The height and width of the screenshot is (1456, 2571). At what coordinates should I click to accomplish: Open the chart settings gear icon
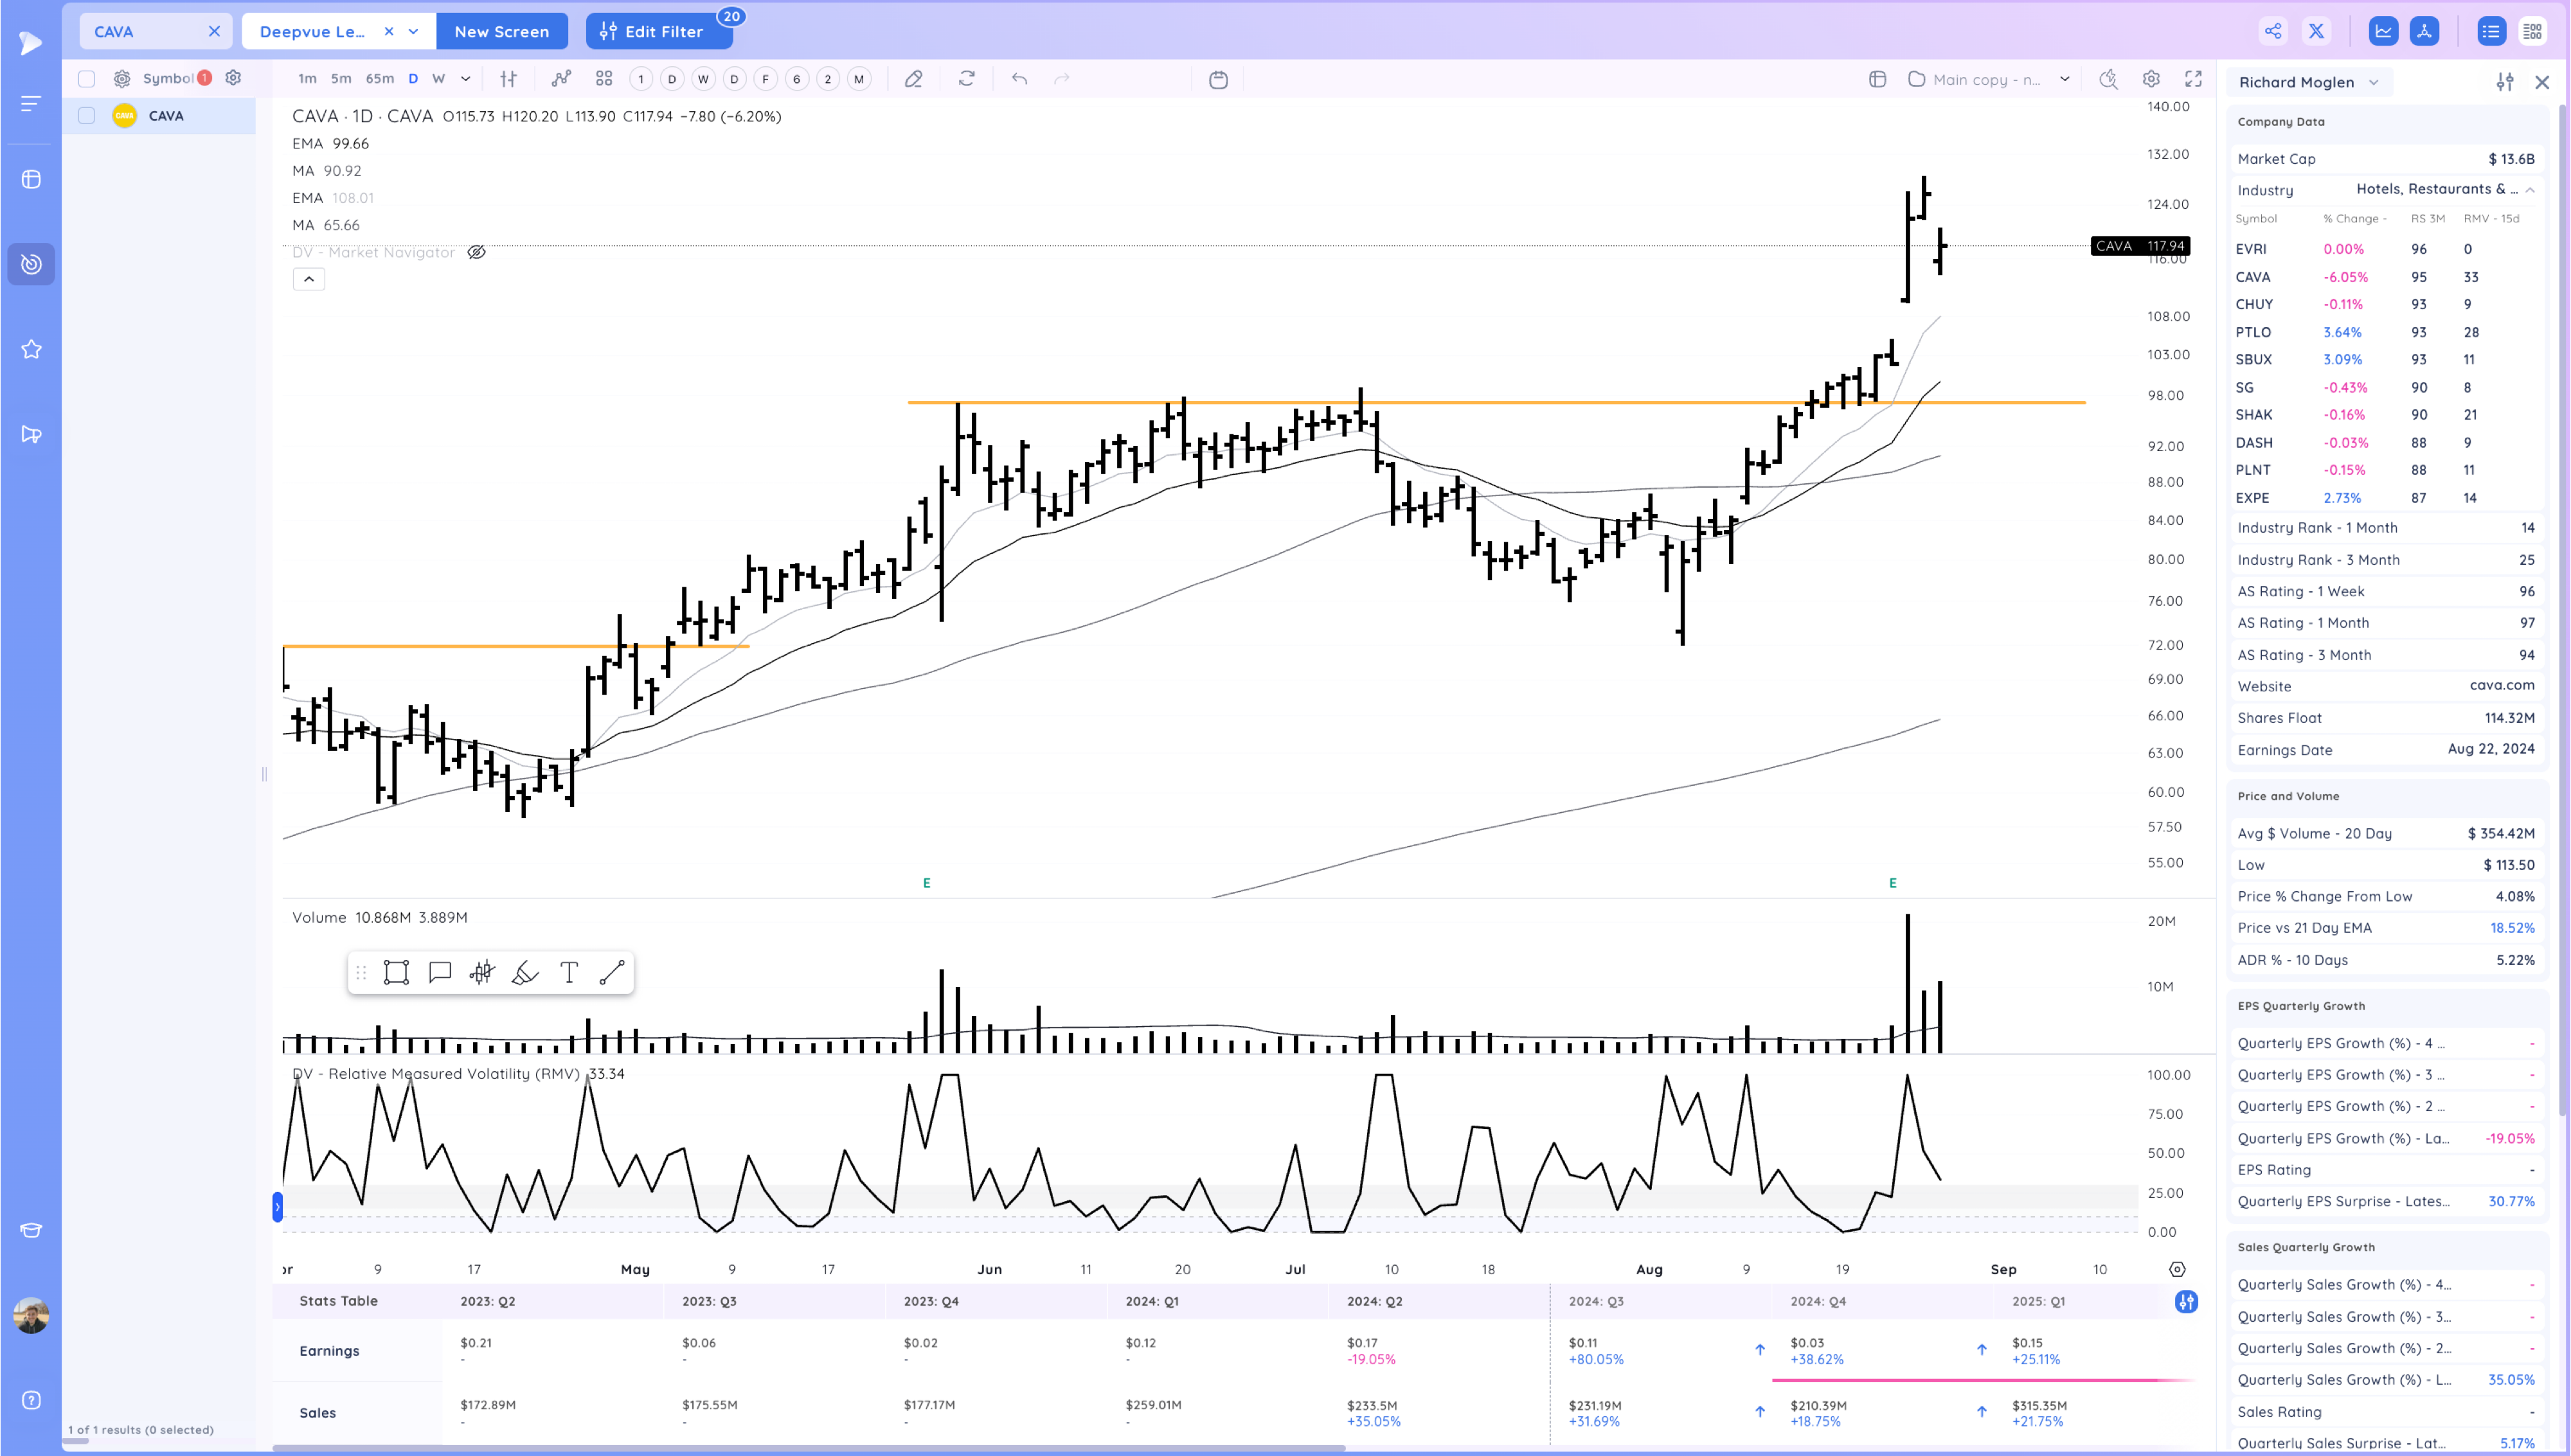tap(2151, 79)
